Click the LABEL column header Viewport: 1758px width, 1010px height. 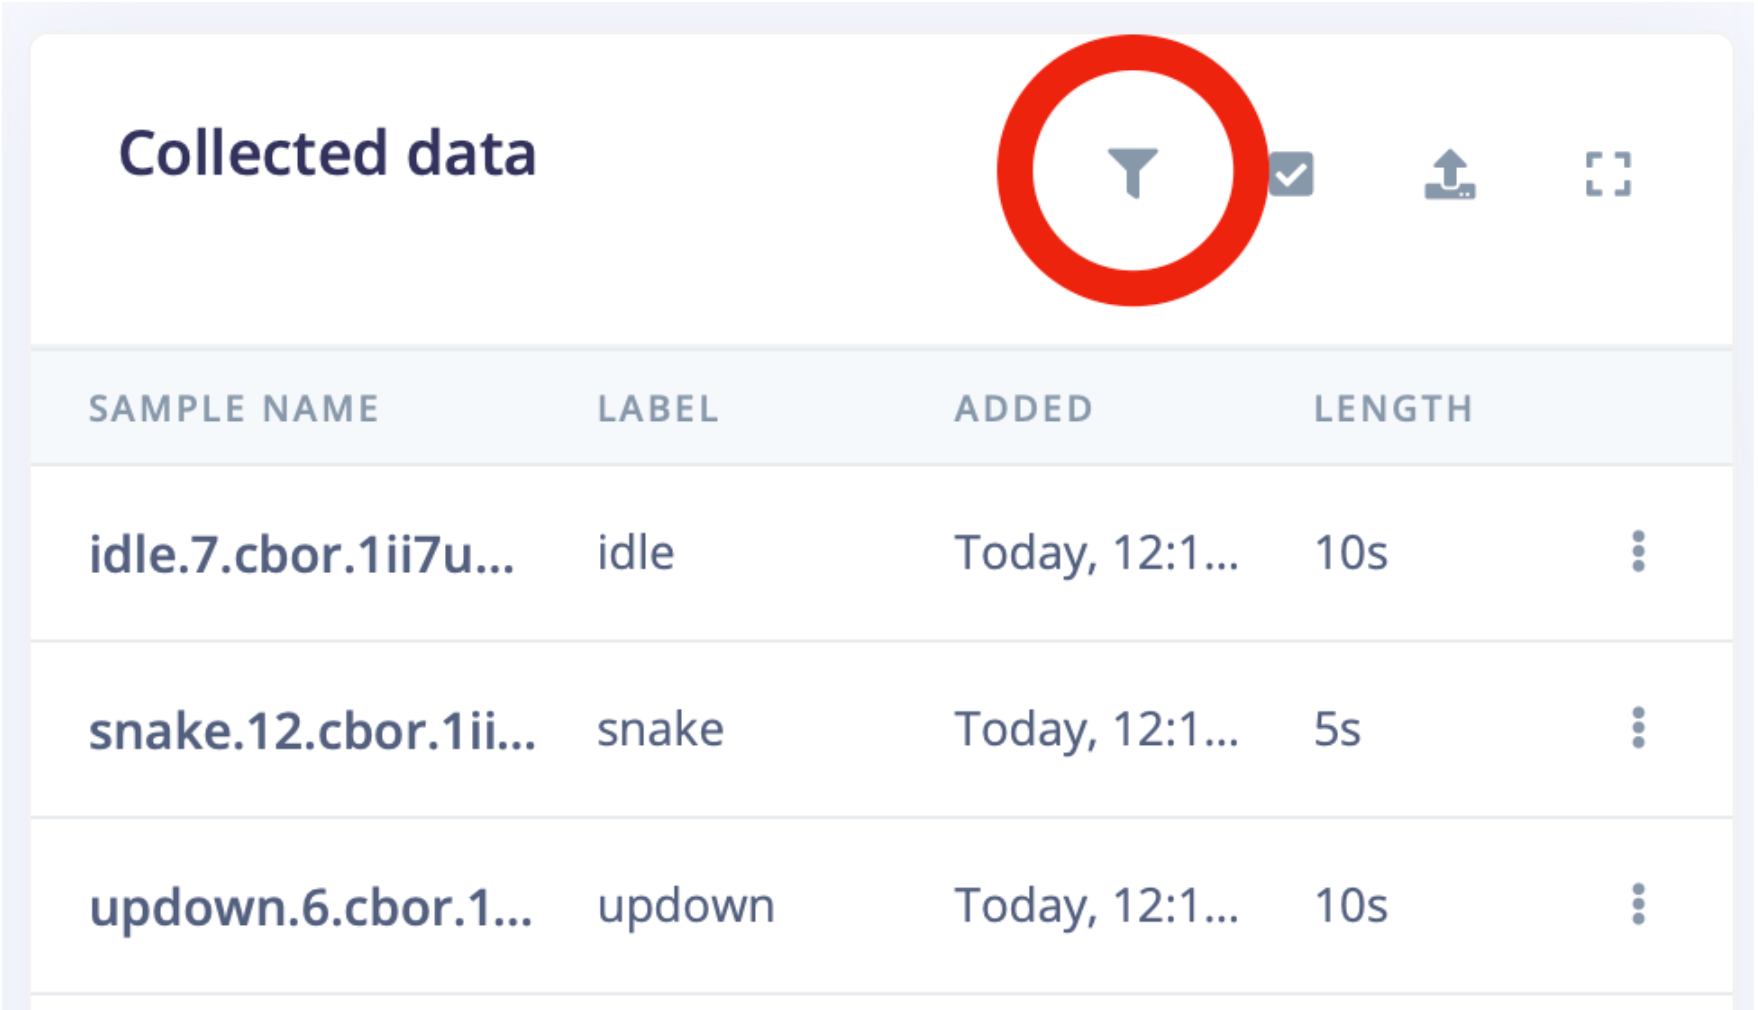(658, 408)
